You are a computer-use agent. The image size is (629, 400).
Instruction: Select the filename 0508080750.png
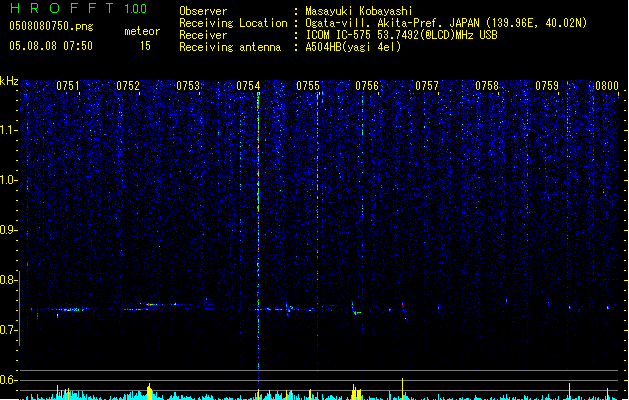51,26
